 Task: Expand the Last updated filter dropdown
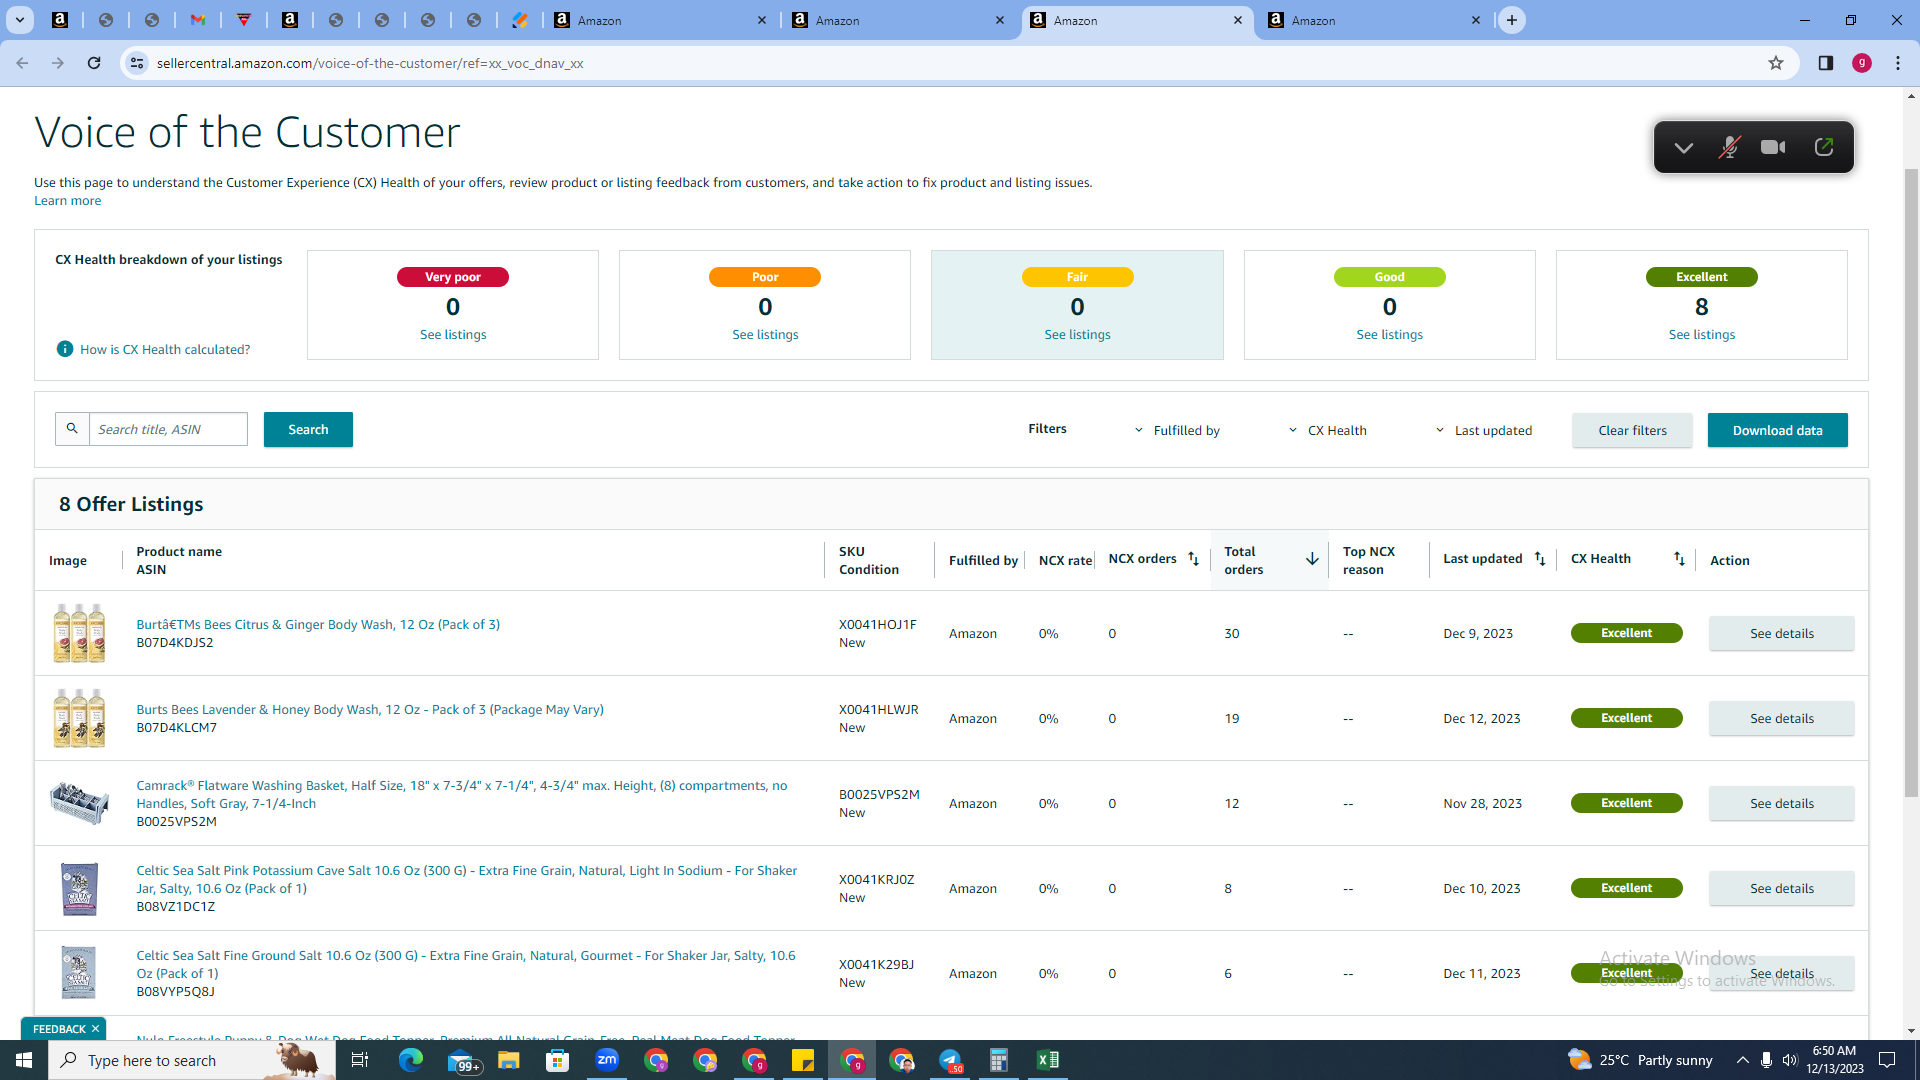point(1483,431)
